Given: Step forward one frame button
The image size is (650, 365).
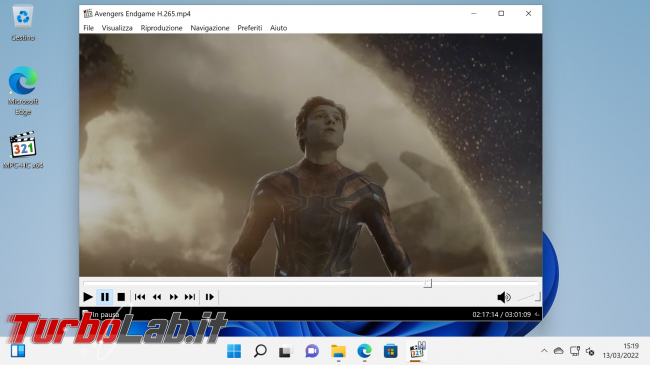Looking at the screenshot, I should point(209,297).
